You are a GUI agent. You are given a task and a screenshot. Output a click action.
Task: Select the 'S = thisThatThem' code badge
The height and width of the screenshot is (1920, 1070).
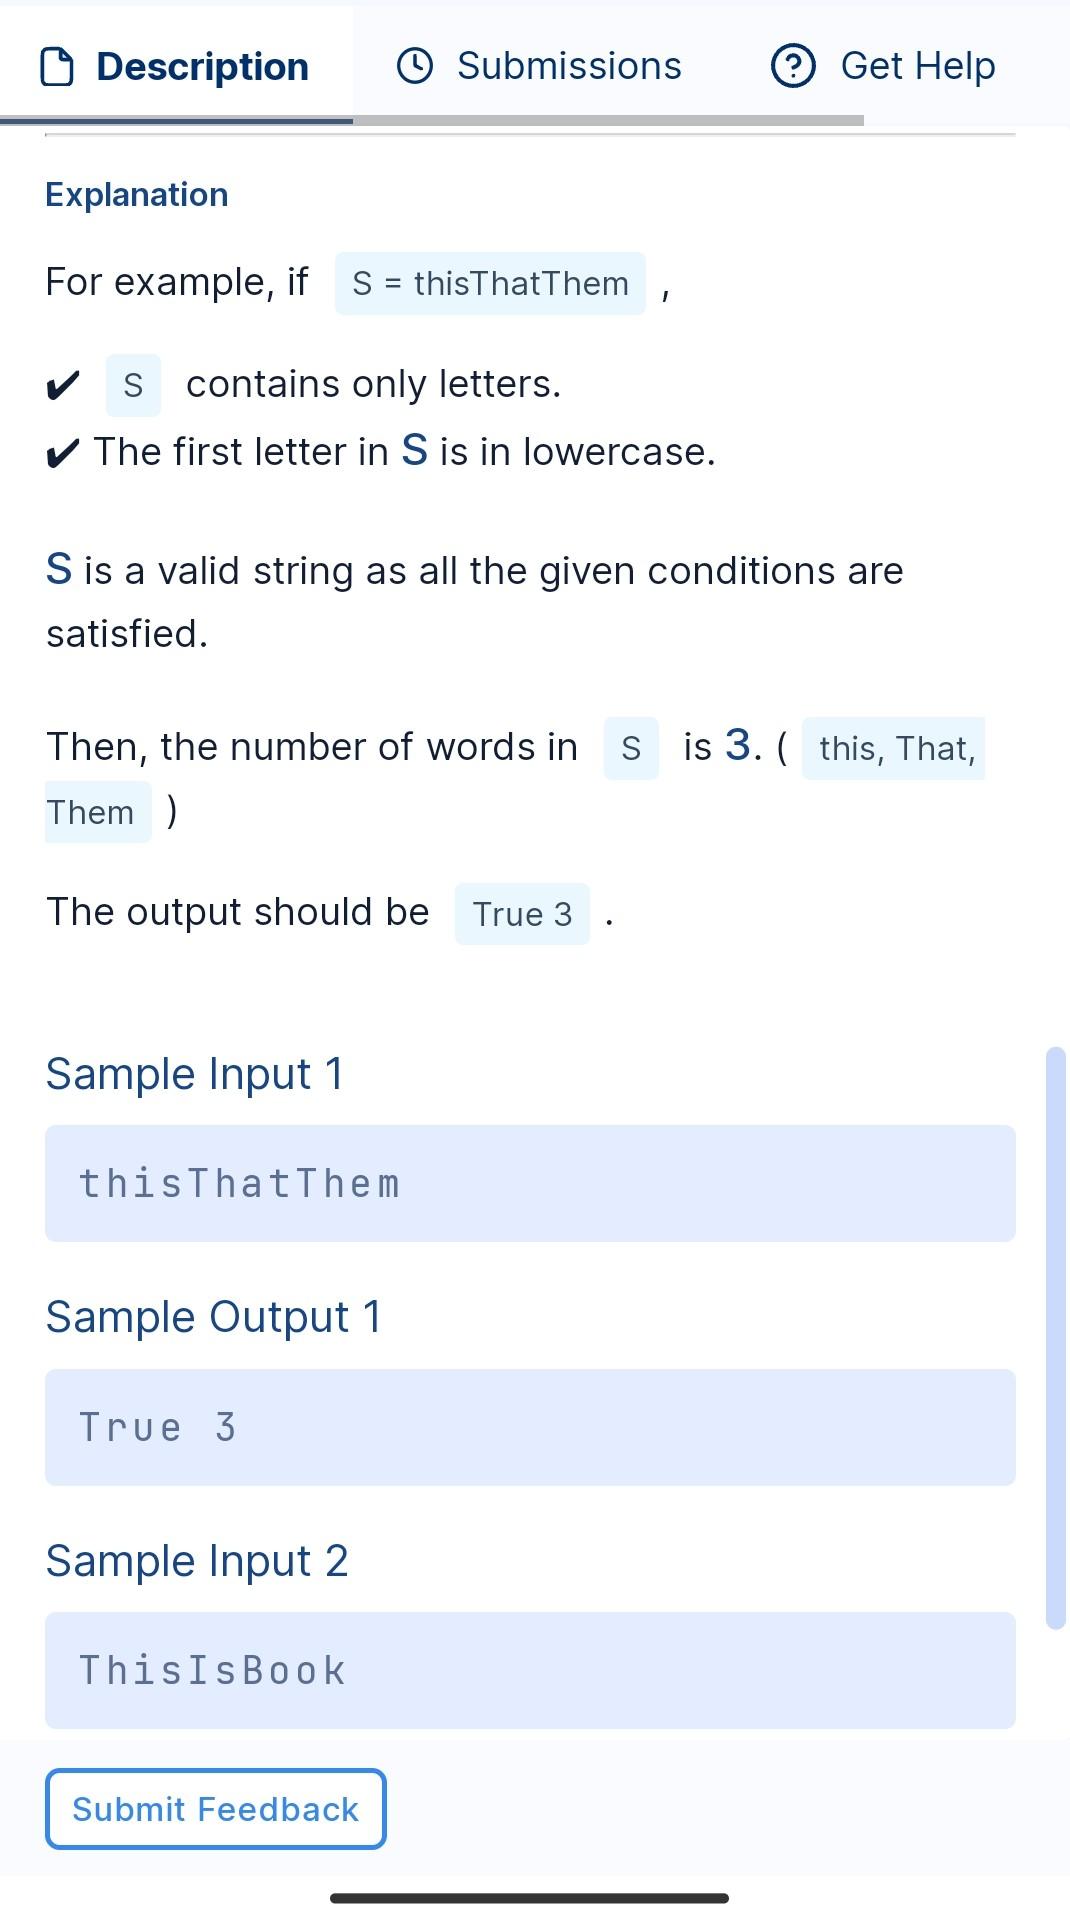[x=489, y=283]
